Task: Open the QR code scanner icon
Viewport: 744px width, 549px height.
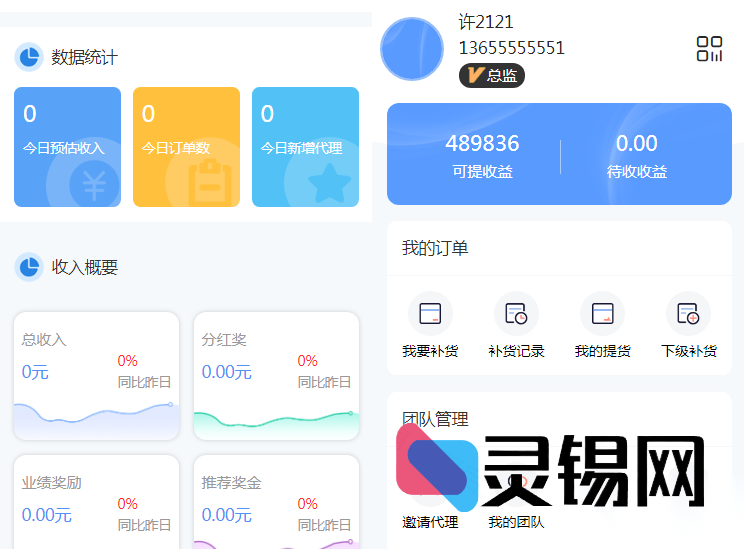Action: click(x=709, y=49)
